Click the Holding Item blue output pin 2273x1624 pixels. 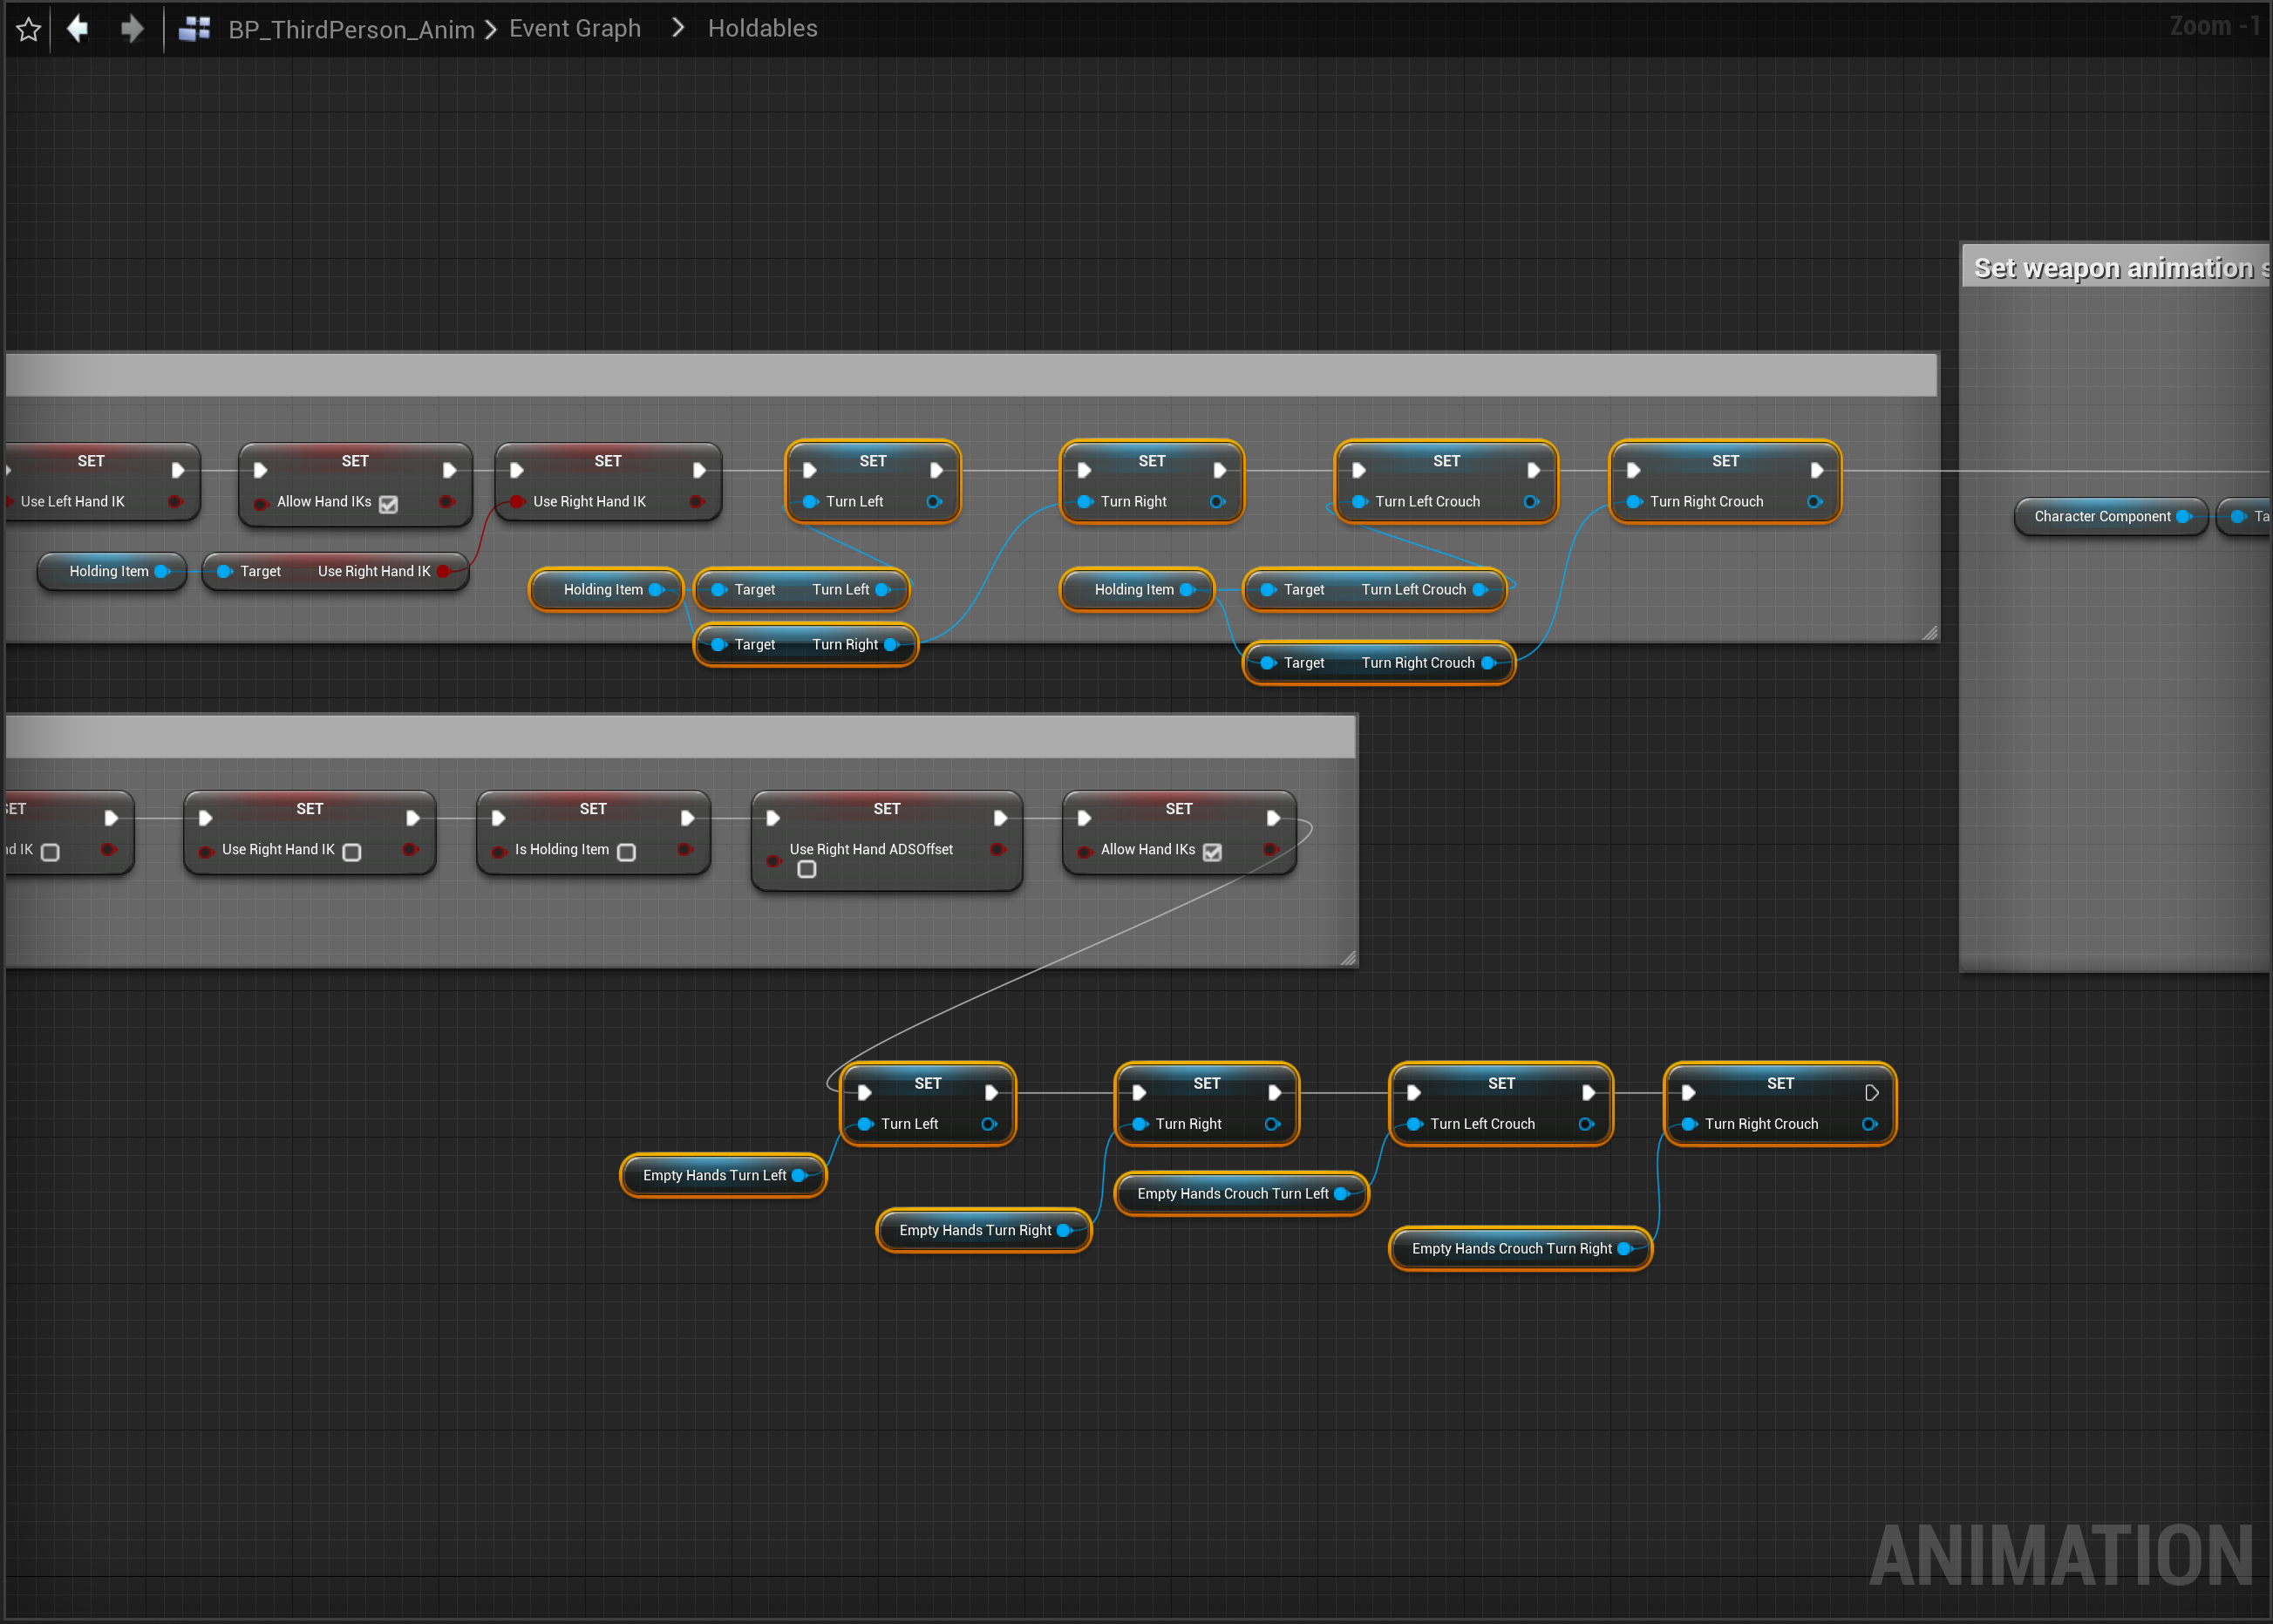click(x=161, y=571)
